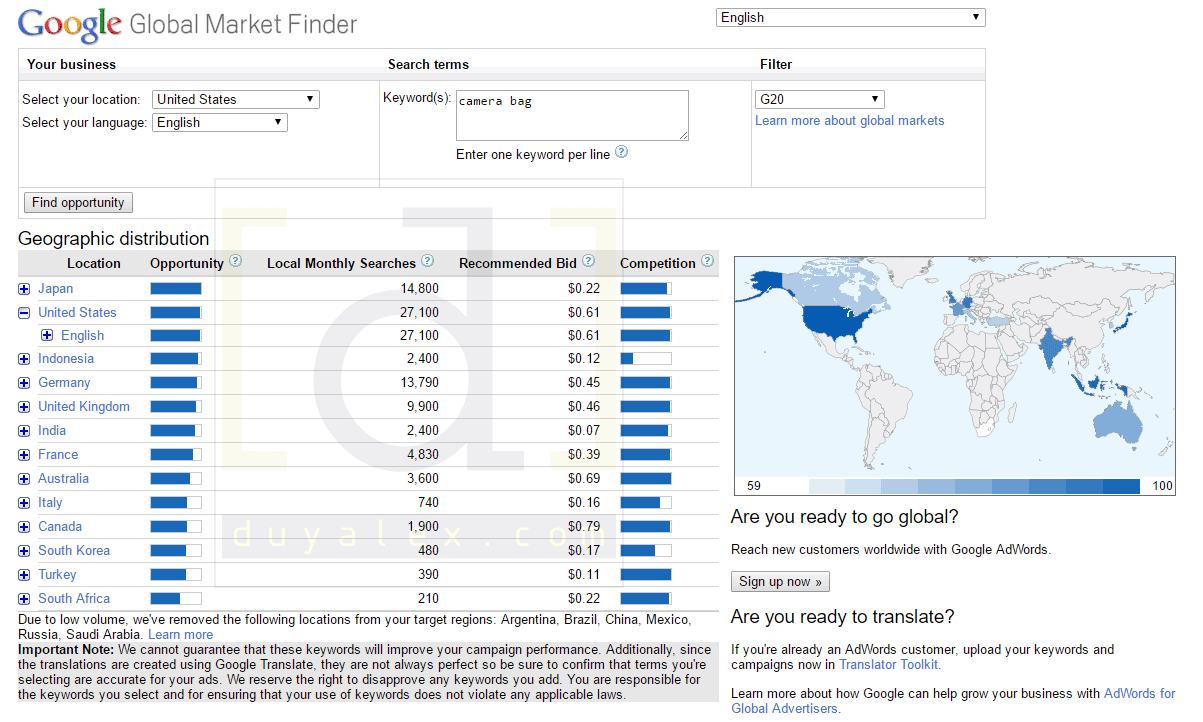
Task: Click Canada's $0.79 recommended bid
Action: tap(584, 526)
